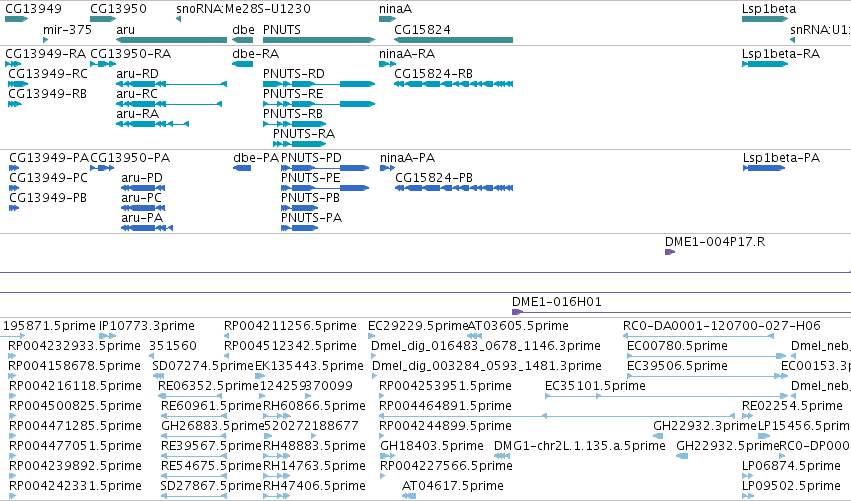Click the GH18403.5prime EST label
This screenshot has height=501, width=851.
click(x=431, y=446)
